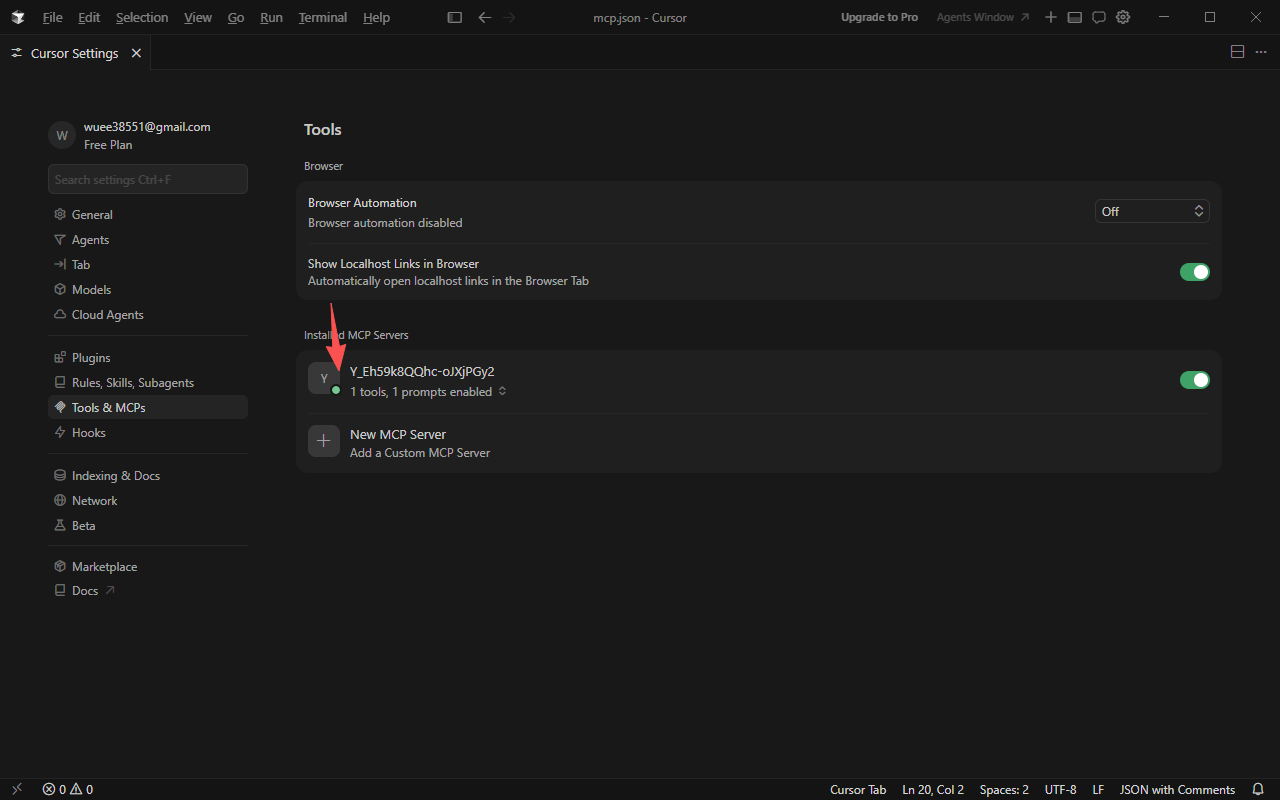Toggle the primary sidebar layout icon
The height and width of the screenshot is (800, 1280).
[455, 17]
